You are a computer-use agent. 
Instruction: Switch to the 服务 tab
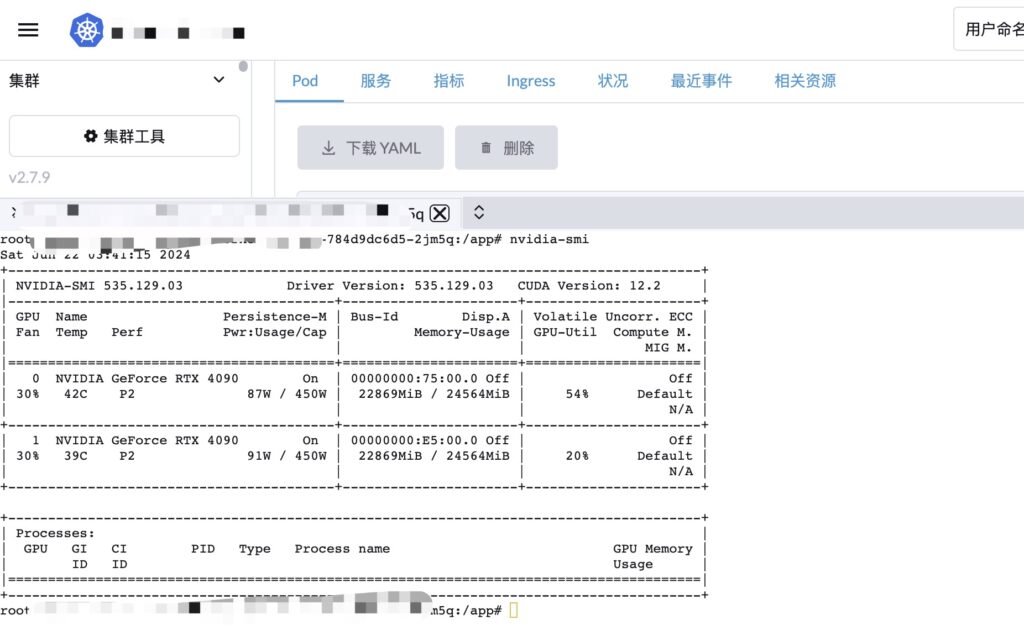point(376,81)
